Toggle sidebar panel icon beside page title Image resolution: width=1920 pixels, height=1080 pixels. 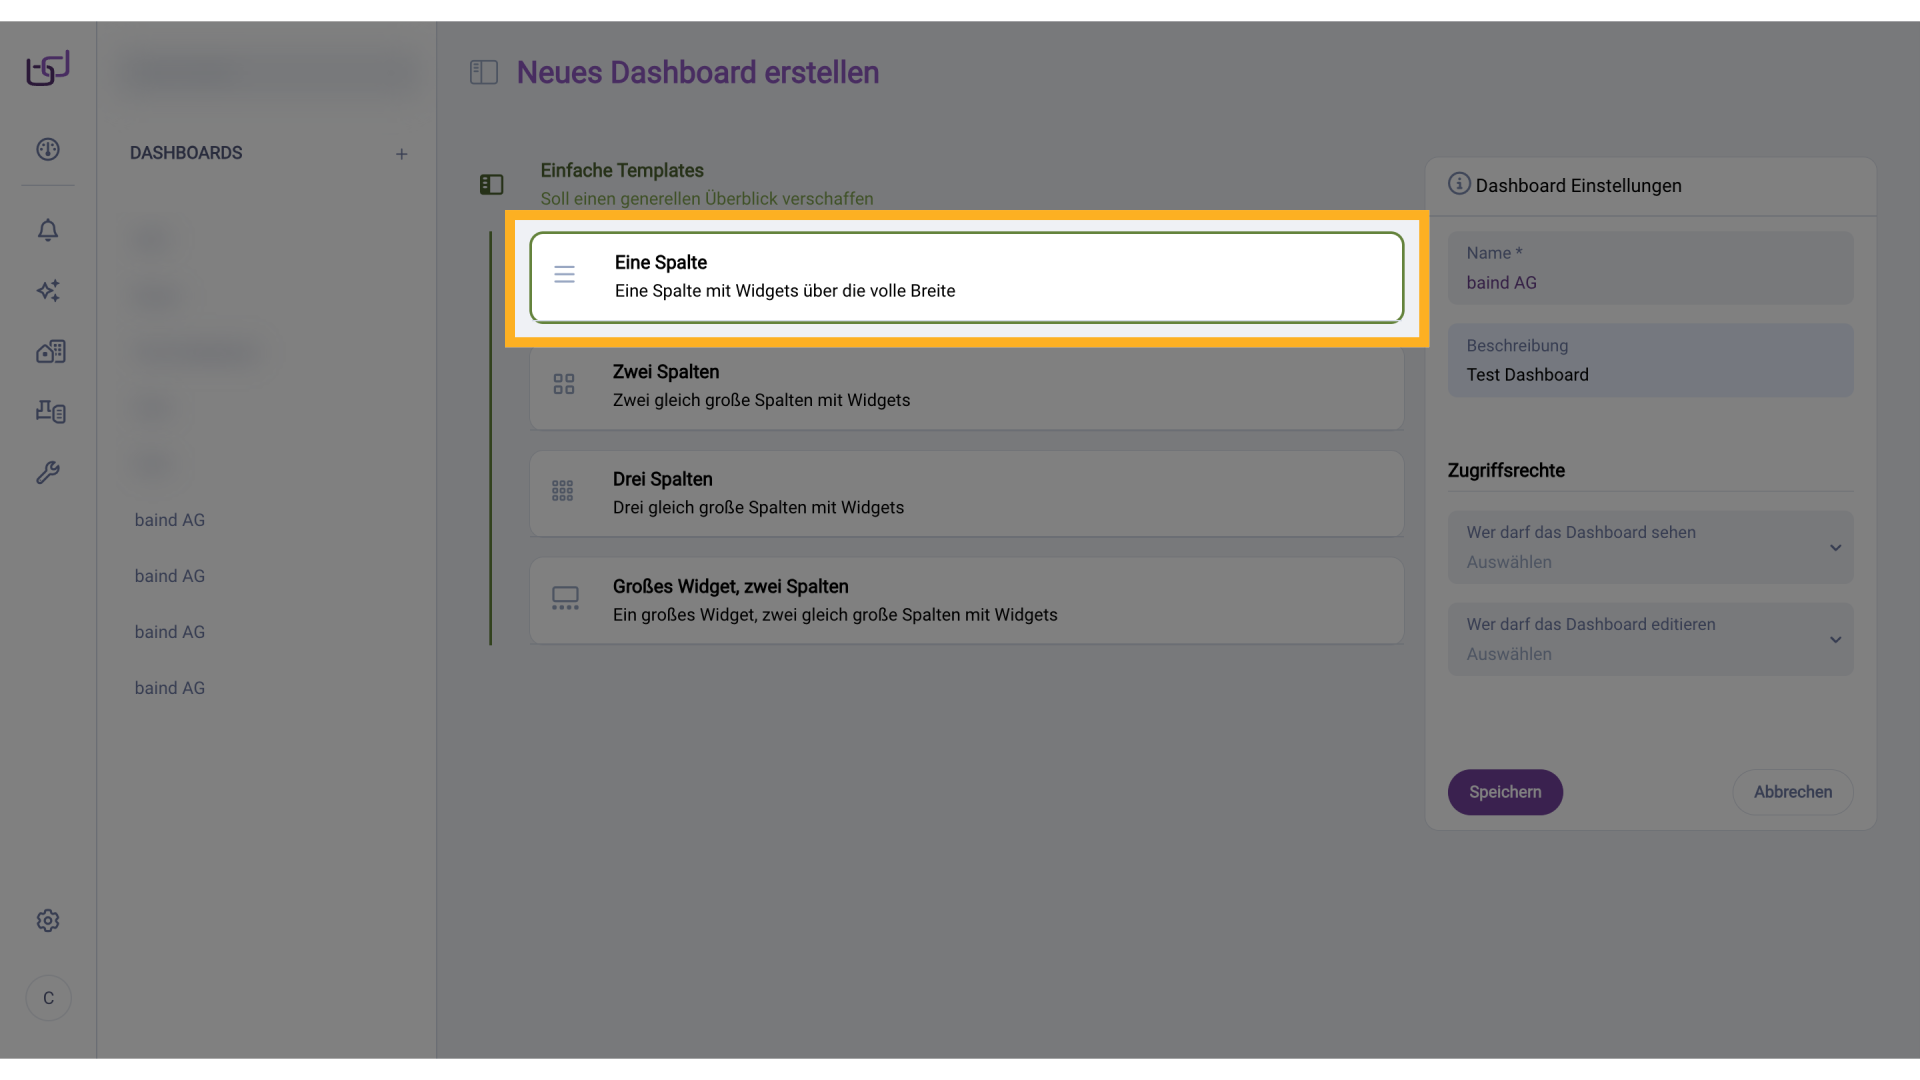coord(484,72)
